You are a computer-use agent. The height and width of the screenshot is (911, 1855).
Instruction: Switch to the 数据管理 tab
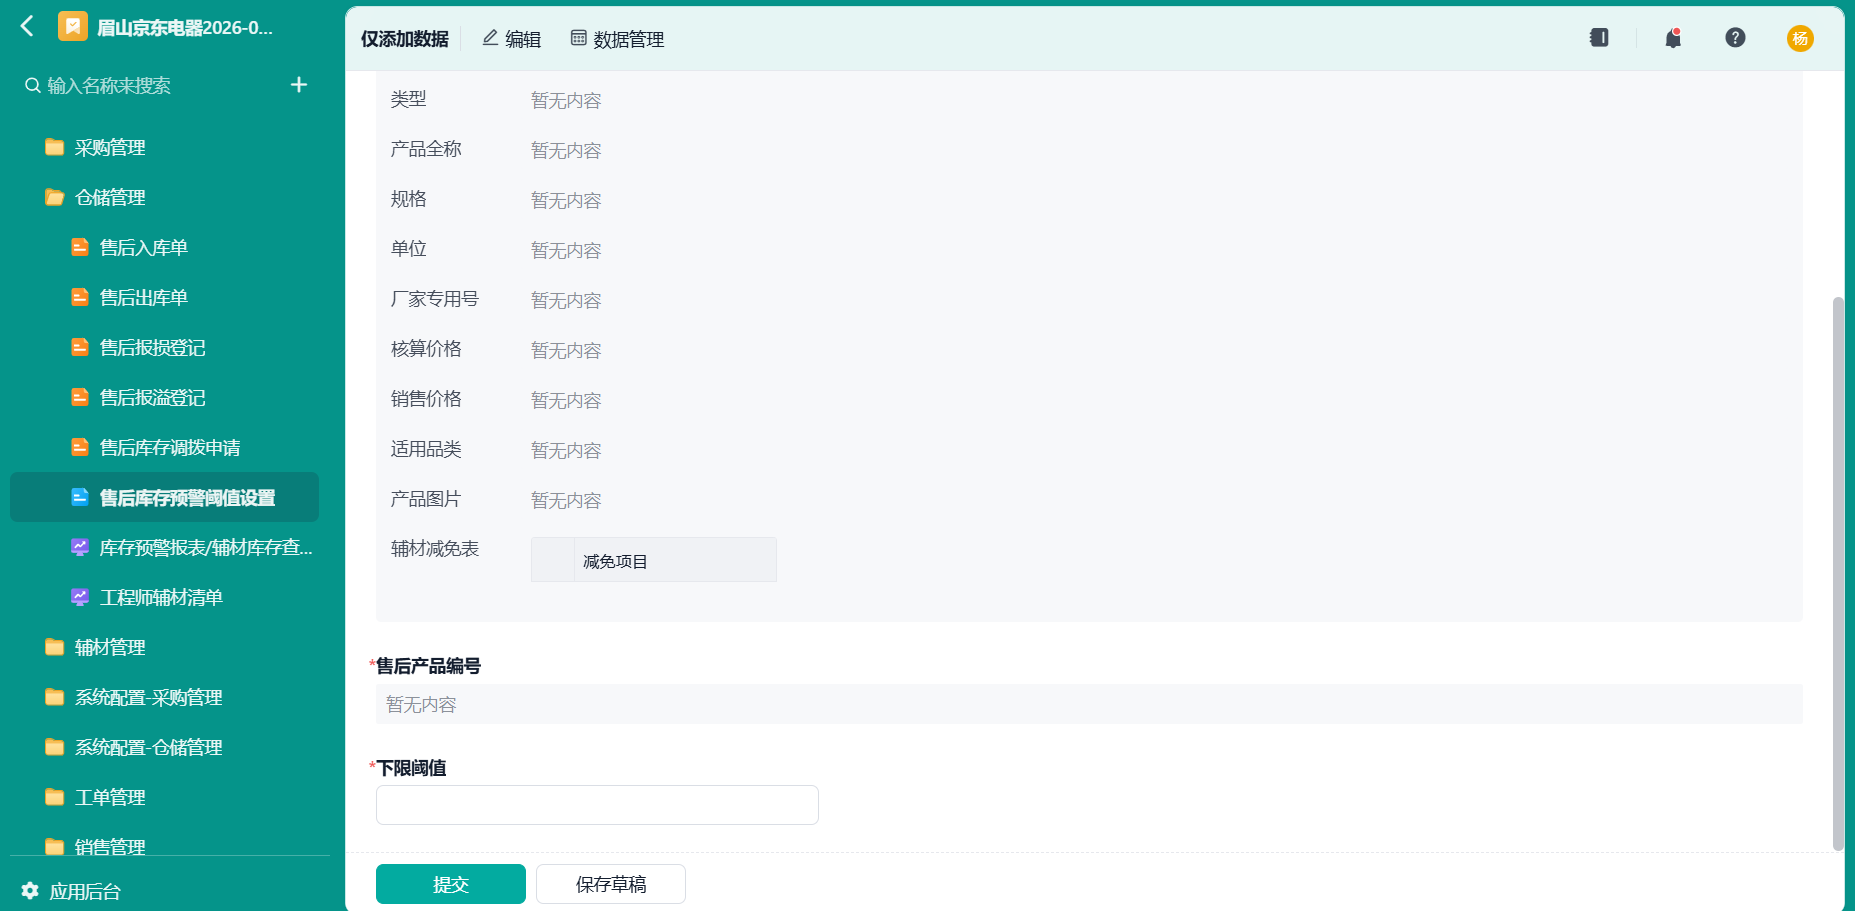tap(617, 39)
